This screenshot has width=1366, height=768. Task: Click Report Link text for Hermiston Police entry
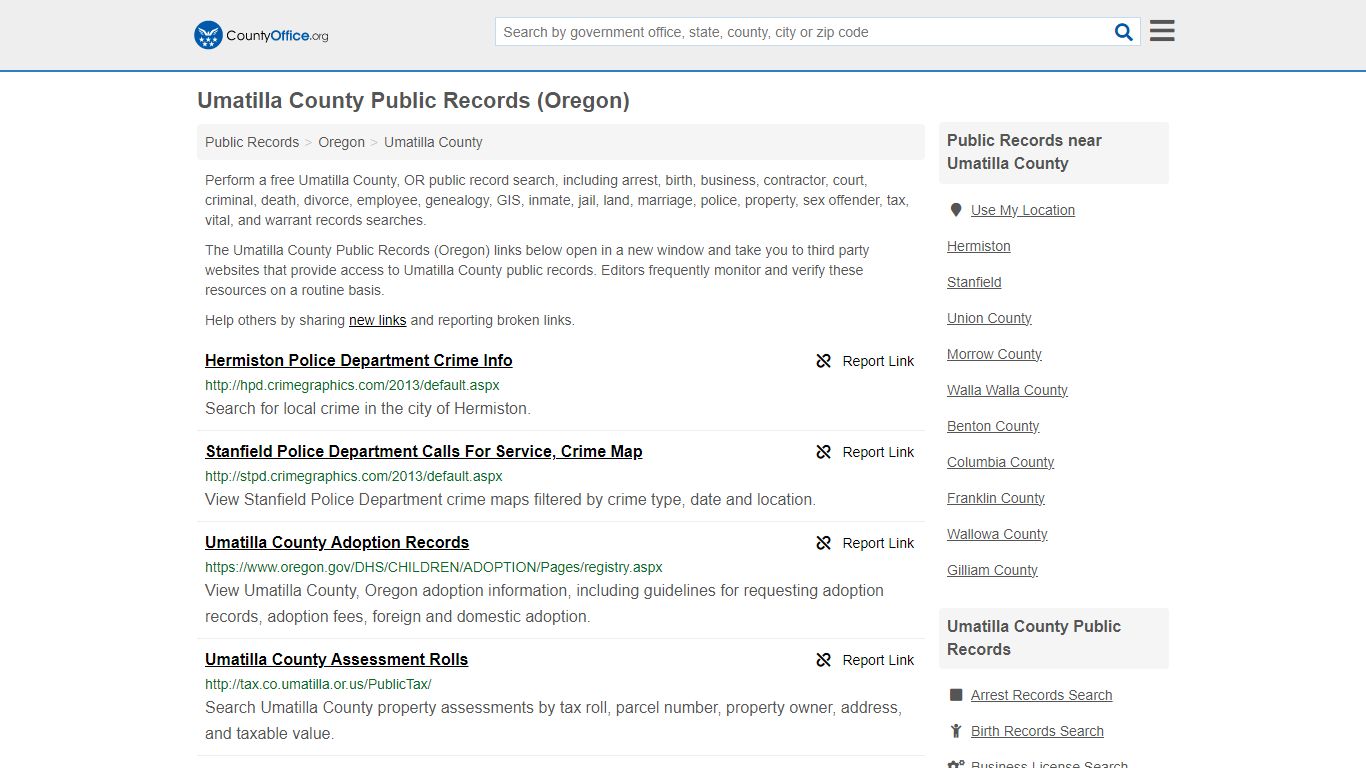[x=878, y=361]
